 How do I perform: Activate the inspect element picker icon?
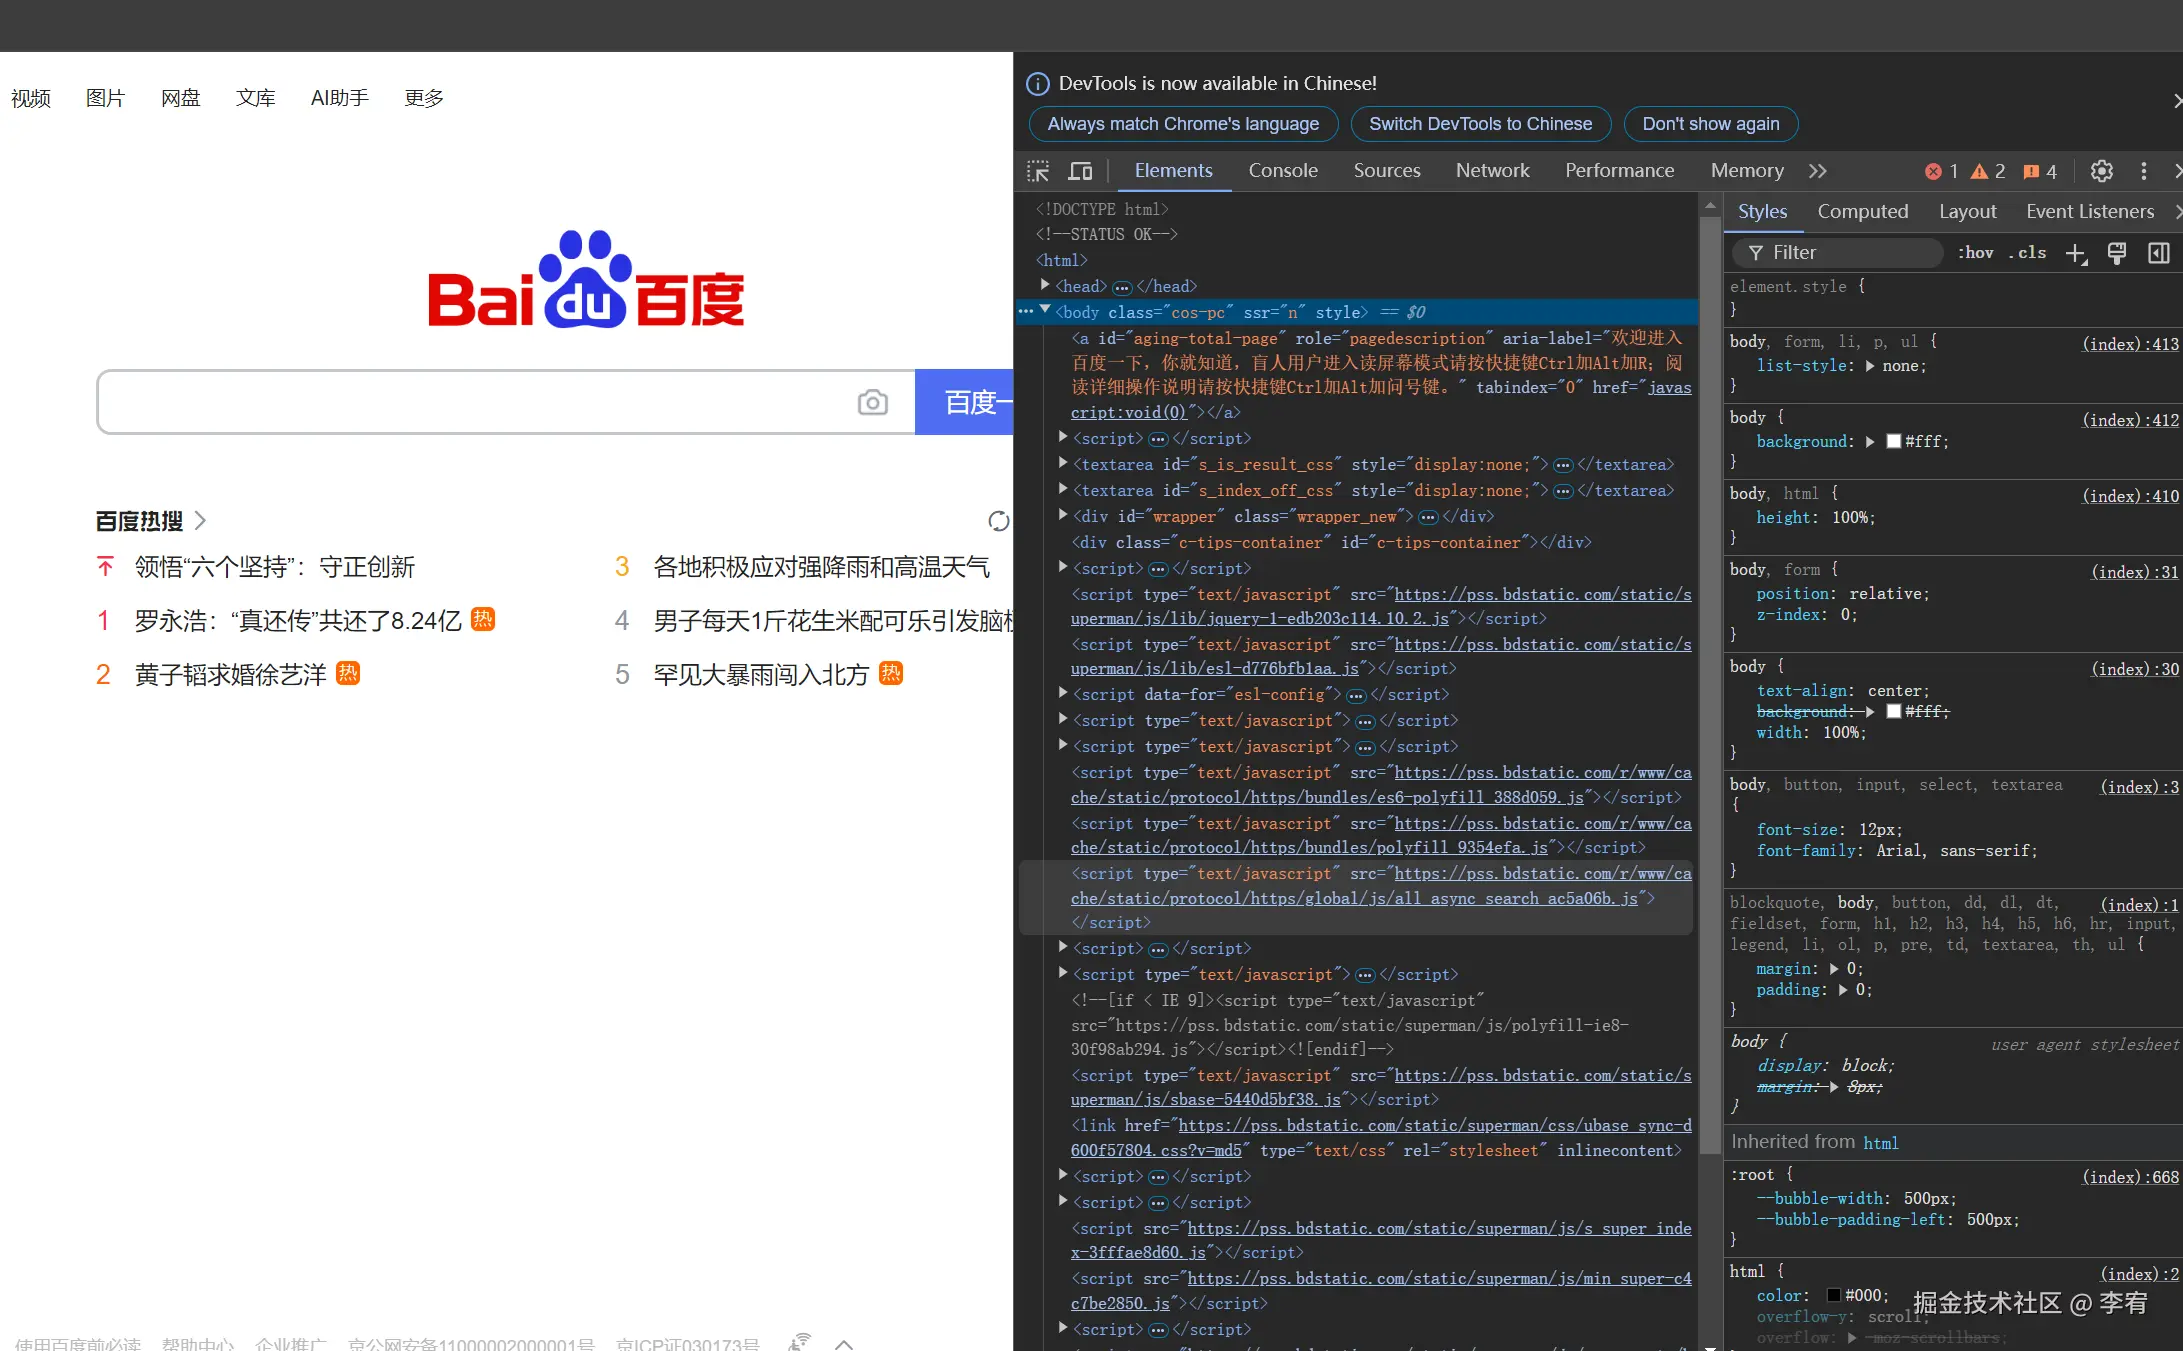coord(1038,171)
